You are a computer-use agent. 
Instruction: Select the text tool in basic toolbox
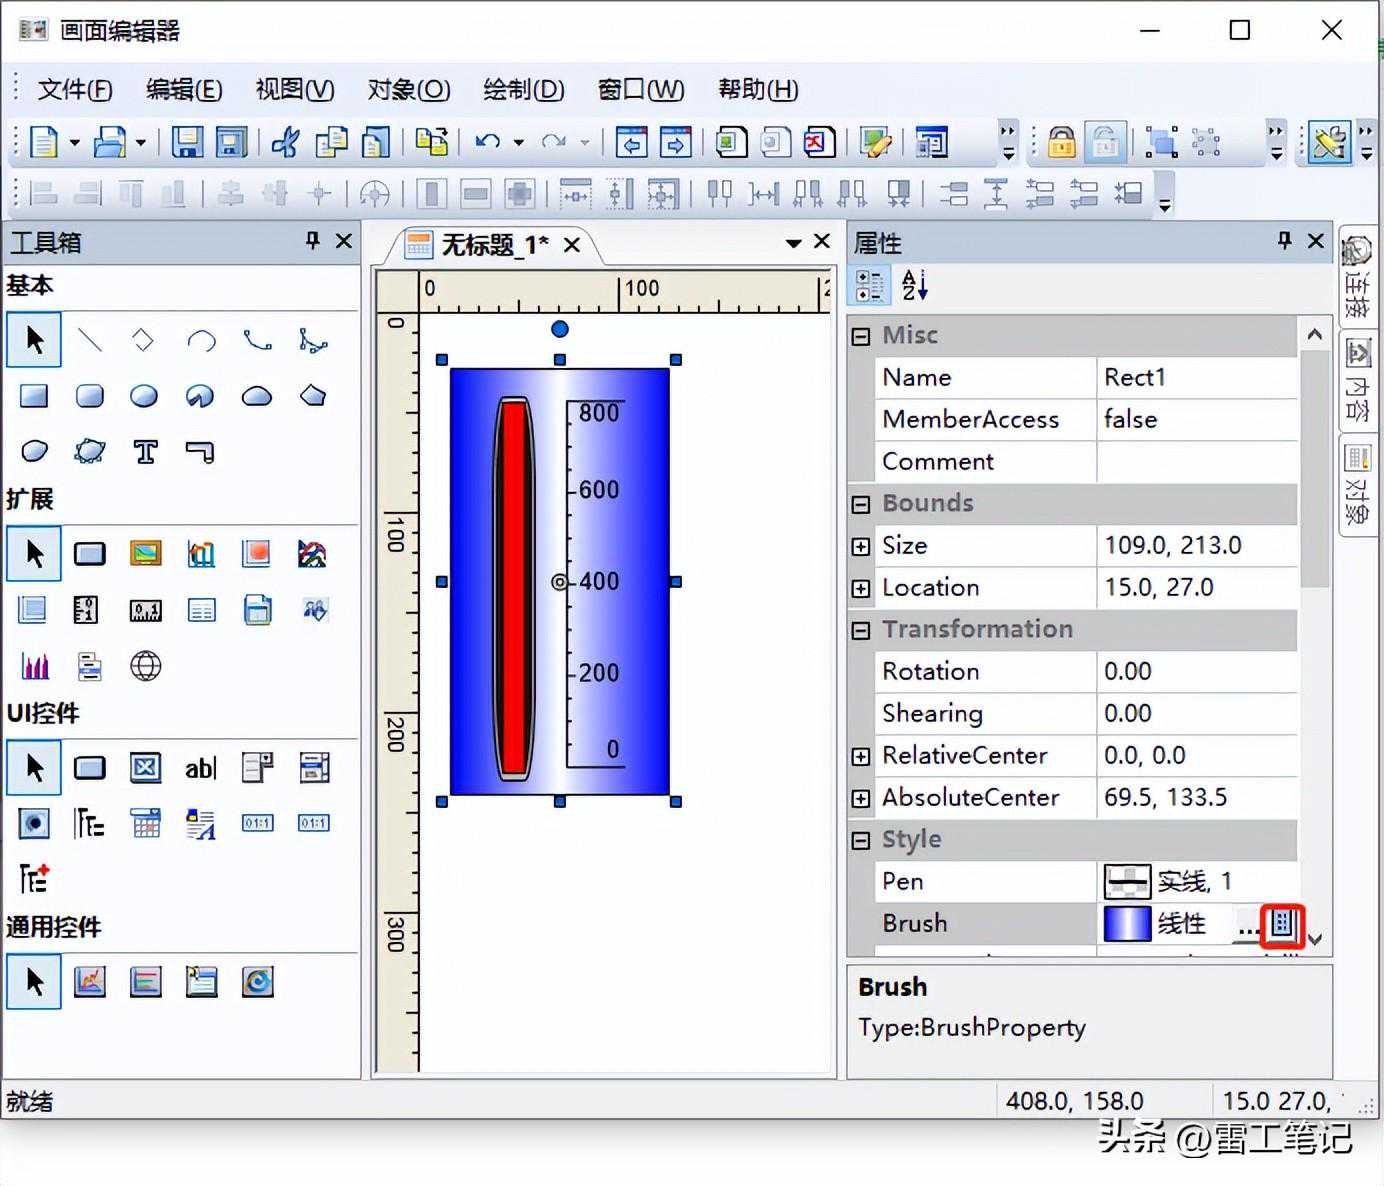click(x=145, y=452)
